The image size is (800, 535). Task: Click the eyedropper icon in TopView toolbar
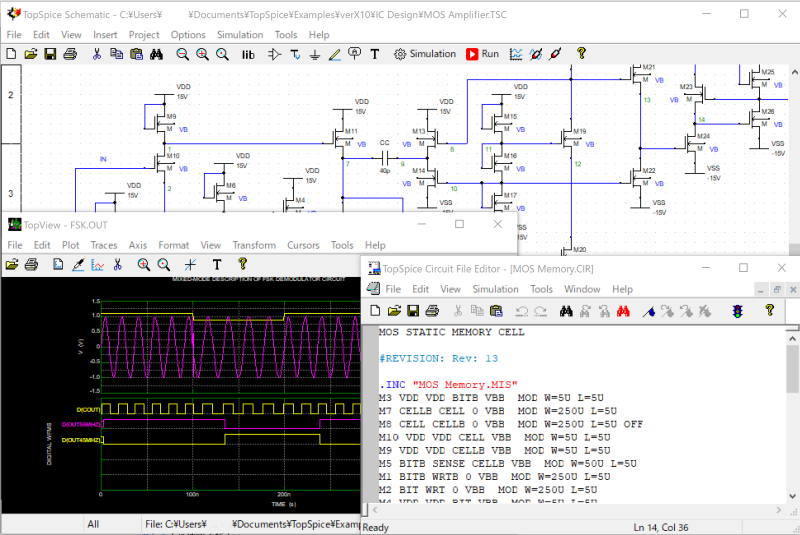[78, 265]
